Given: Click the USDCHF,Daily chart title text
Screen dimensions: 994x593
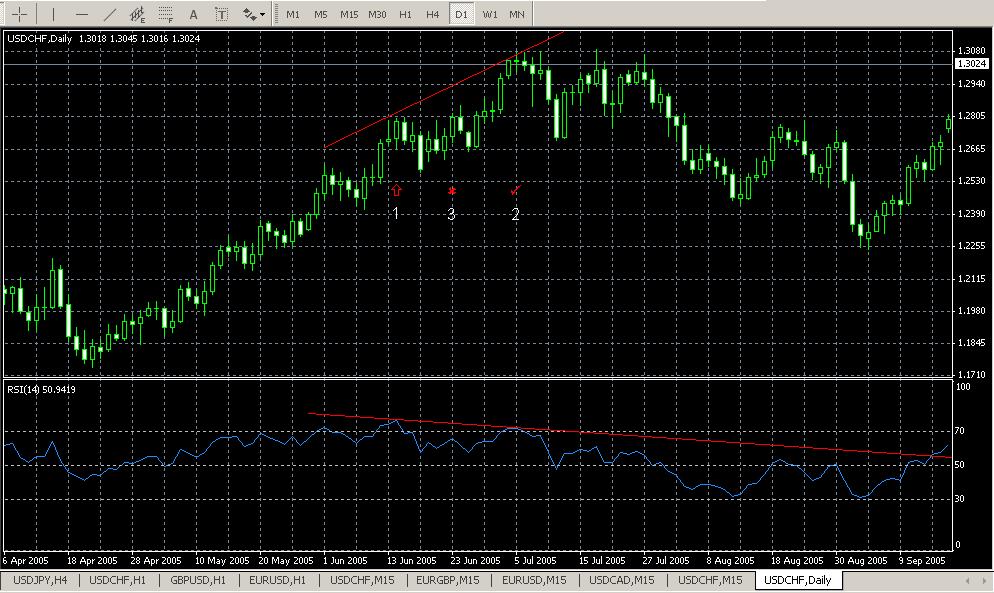Looking at the screenshot, I should 39,39.
